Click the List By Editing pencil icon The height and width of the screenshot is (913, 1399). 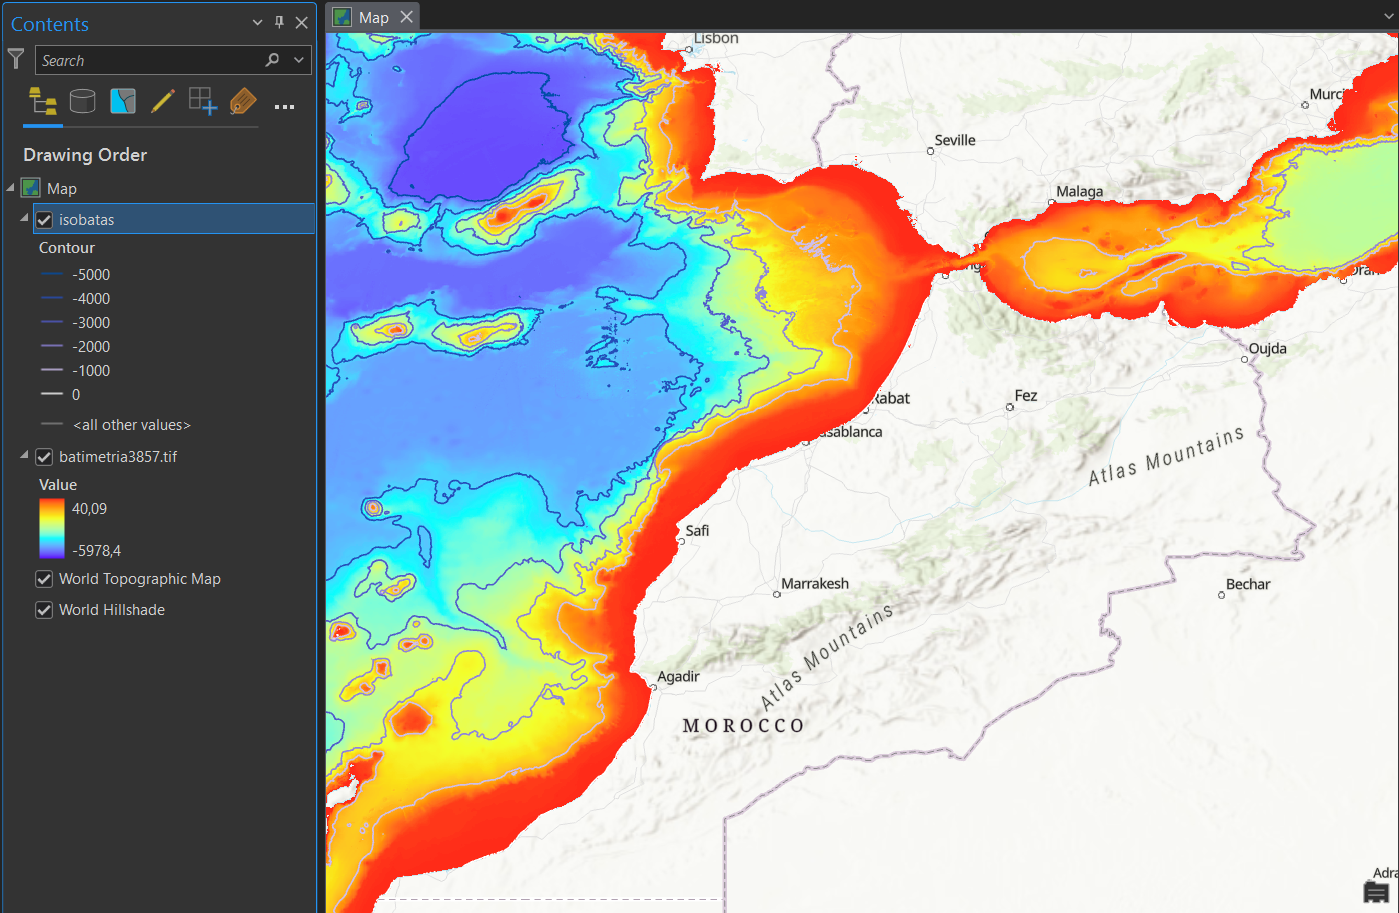coord(162,101)
